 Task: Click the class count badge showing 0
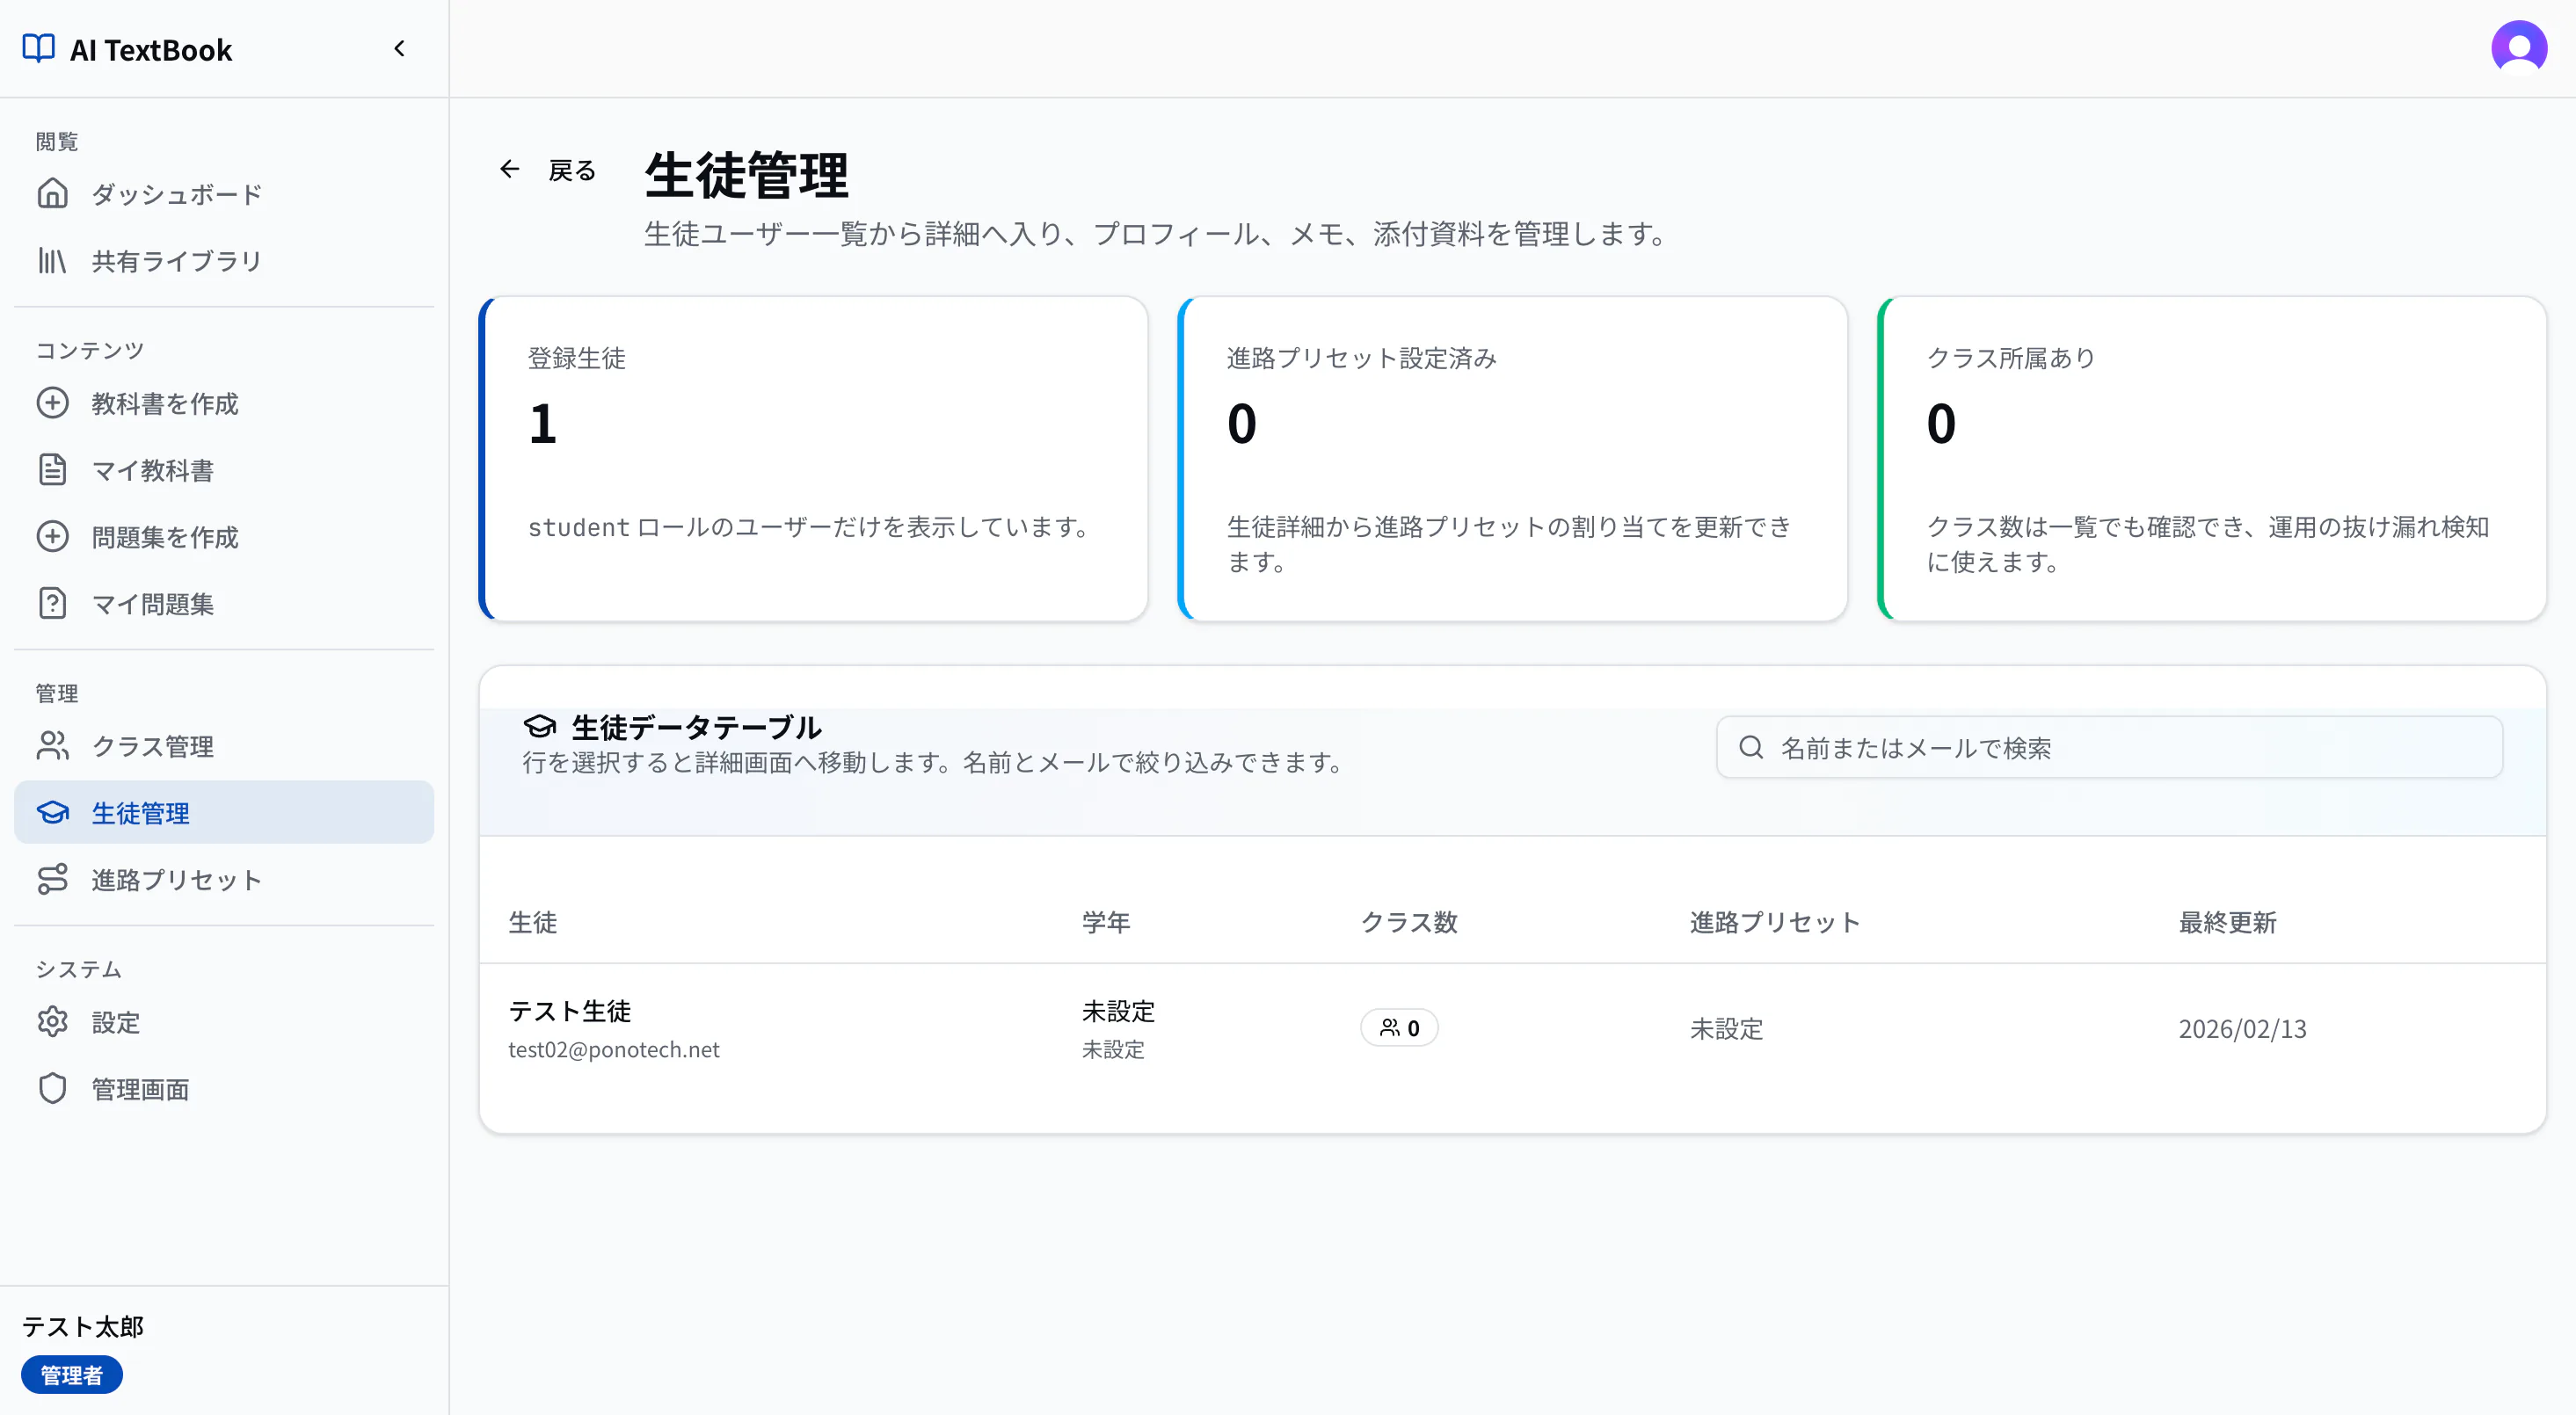coord(1399,1028)
